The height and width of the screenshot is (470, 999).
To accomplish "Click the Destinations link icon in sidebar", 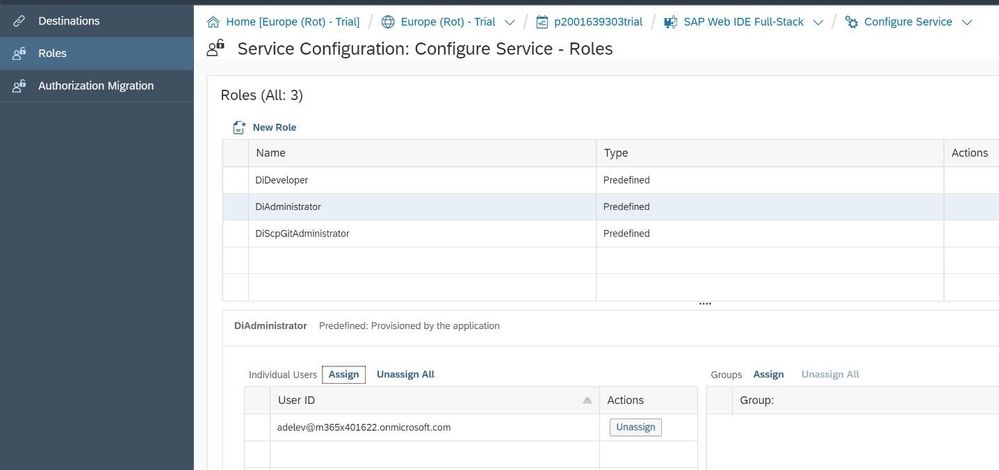I will pos(18,21).
